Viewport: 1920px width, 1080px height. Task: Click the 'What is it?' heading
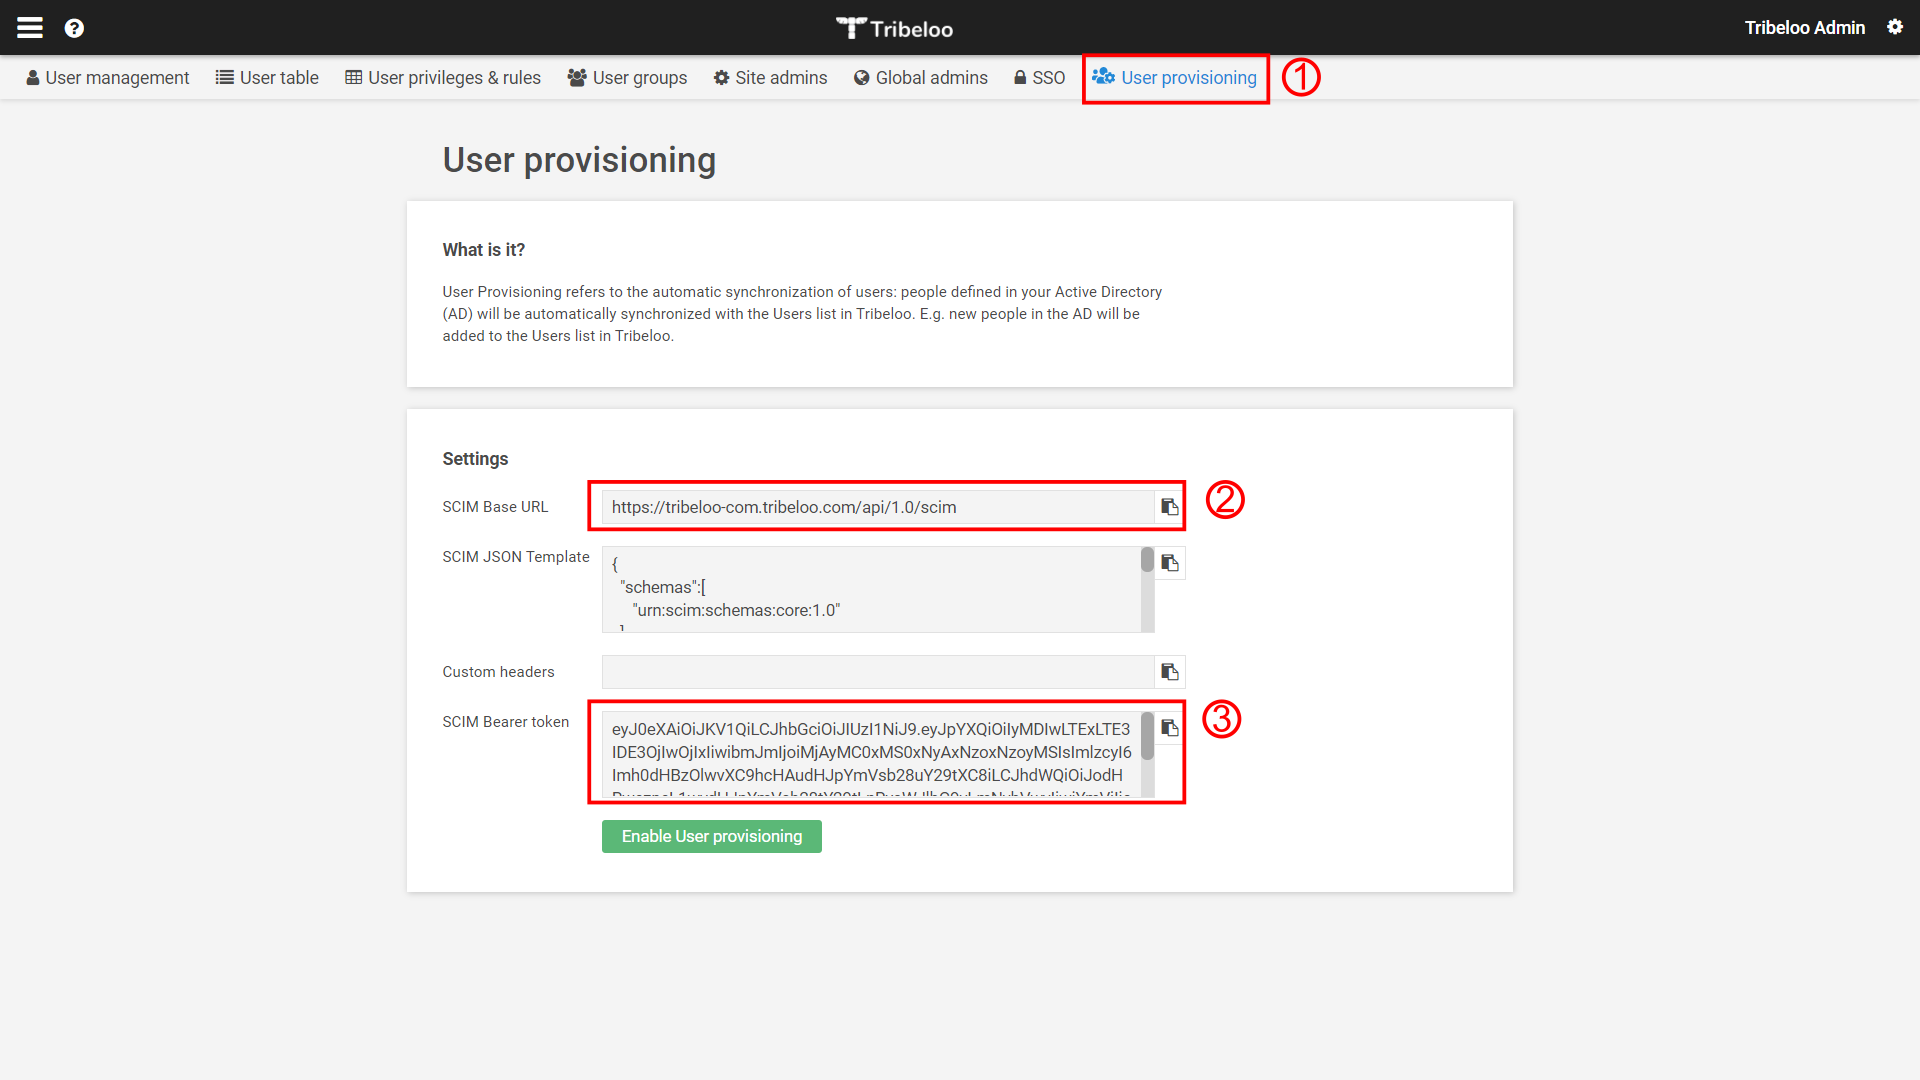click(484, 250)
